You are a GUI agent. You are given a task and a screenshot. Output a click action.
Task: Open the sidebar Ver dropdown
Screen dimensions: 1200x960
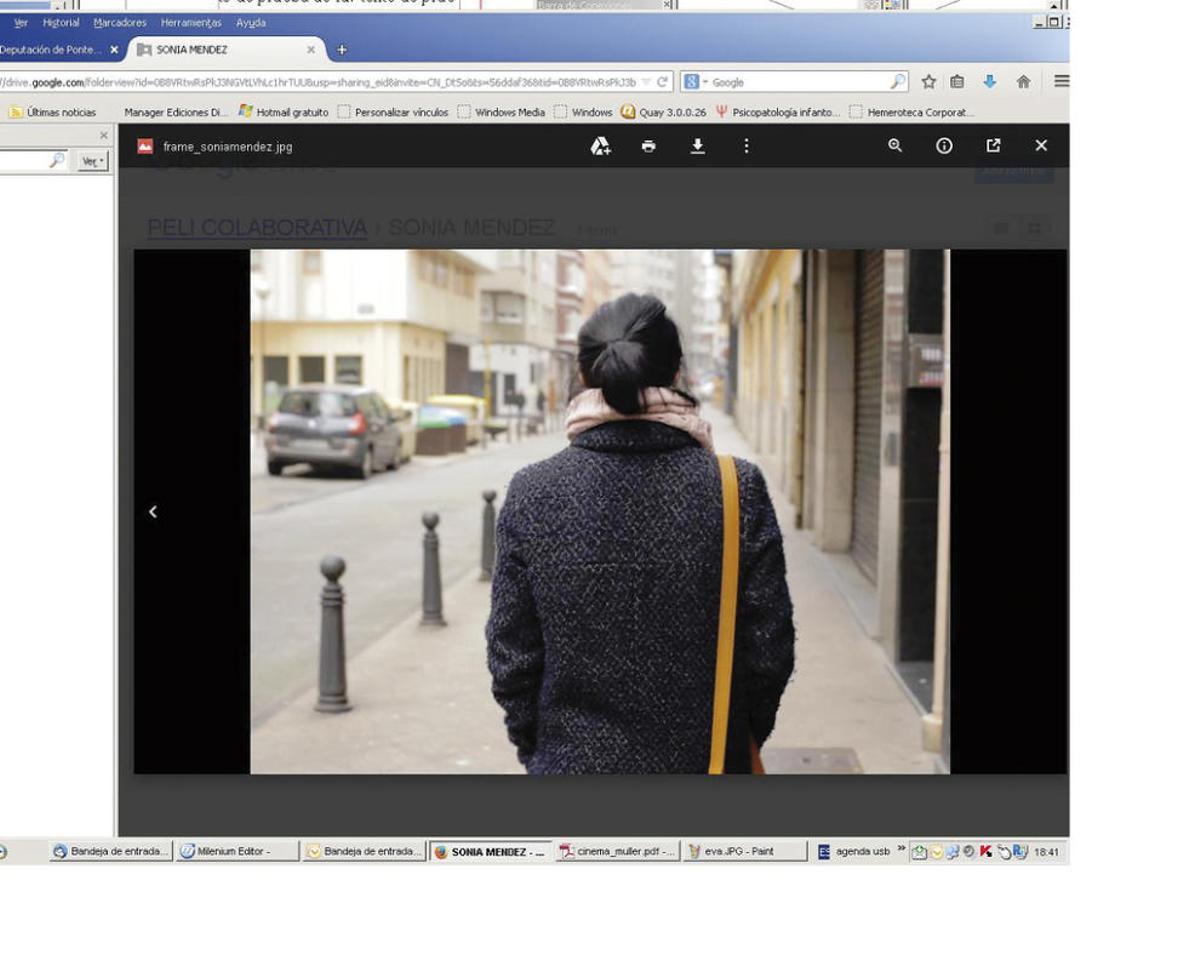(x=93, y=160)
